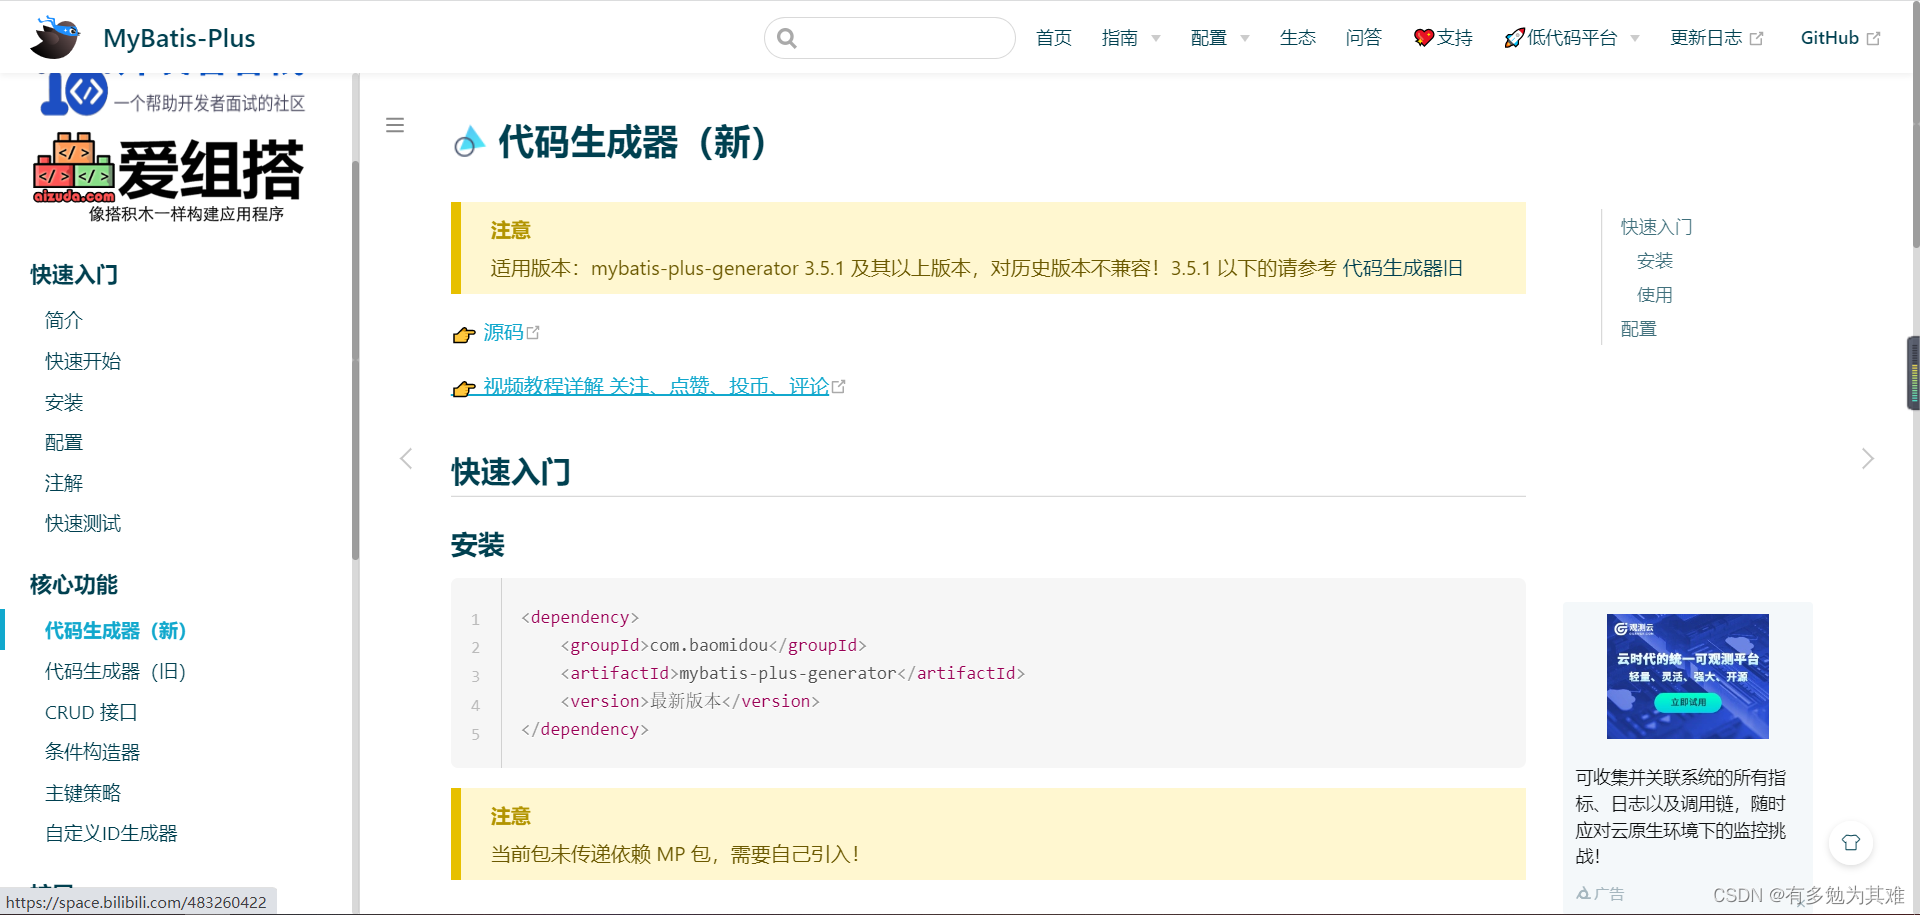
Task: Click the 快速入门 sidebar section heading
Action: click(x=74, y=275)
